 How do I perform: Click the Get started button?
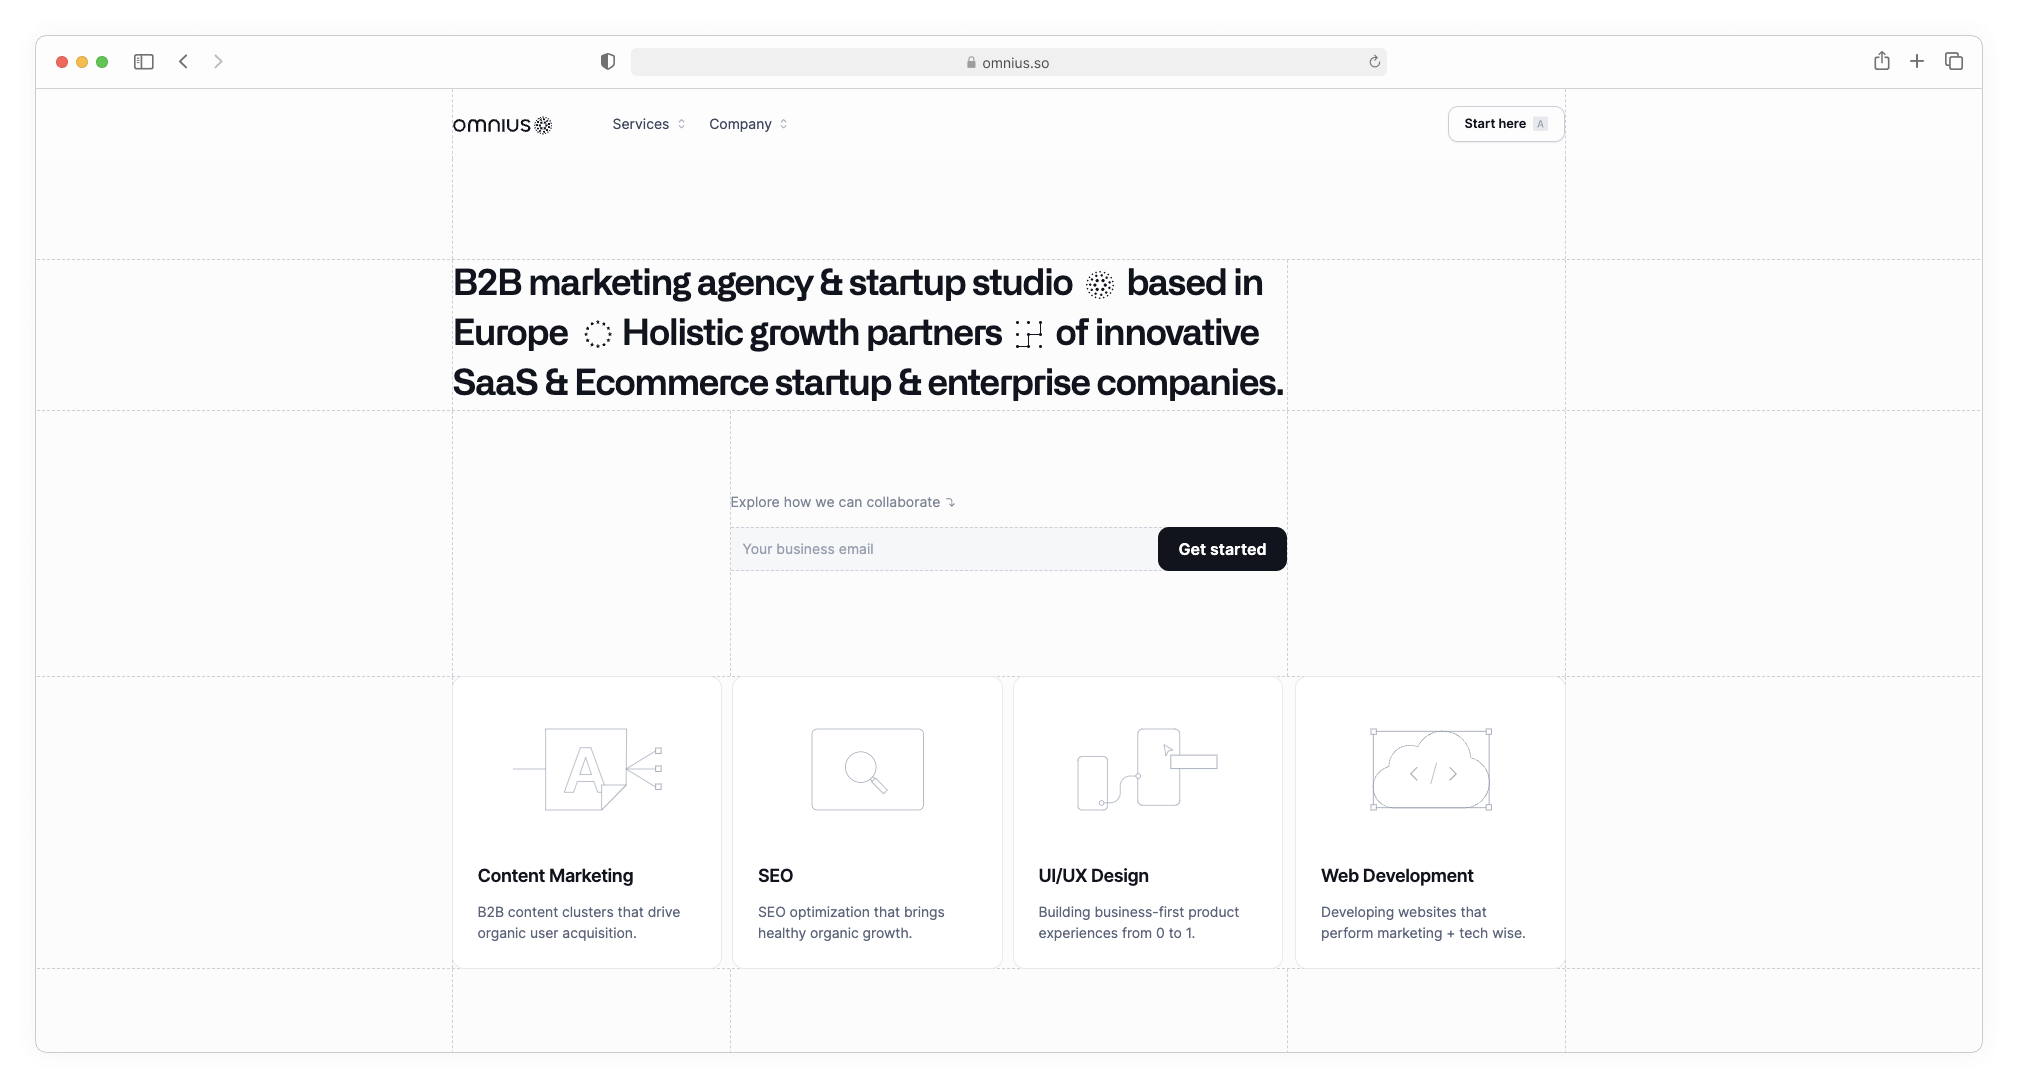click(x=1220, y=548)
